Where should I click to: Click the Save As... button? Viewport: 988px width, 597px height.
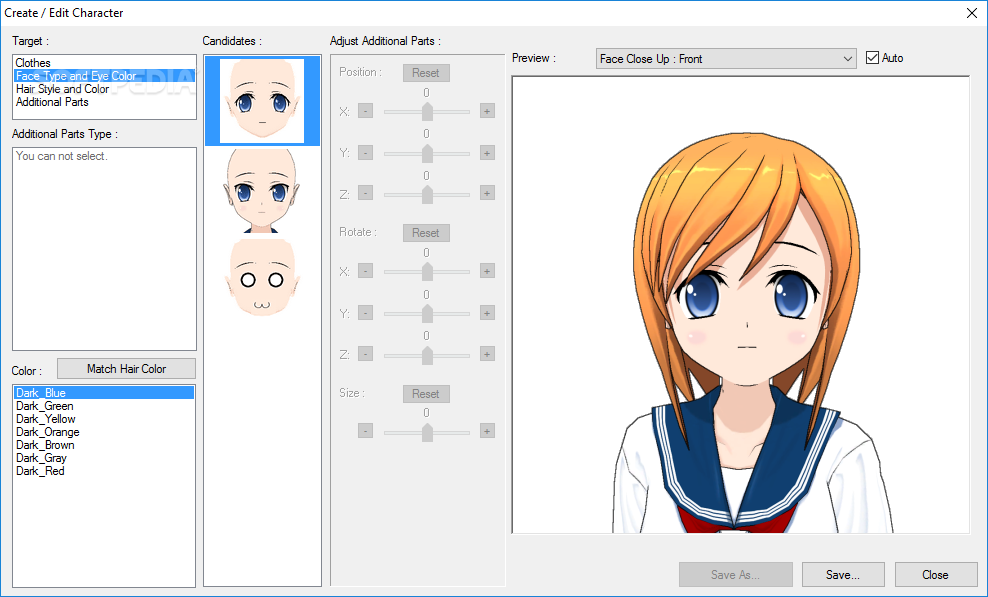pyautogui.click(x=735, y=575)
